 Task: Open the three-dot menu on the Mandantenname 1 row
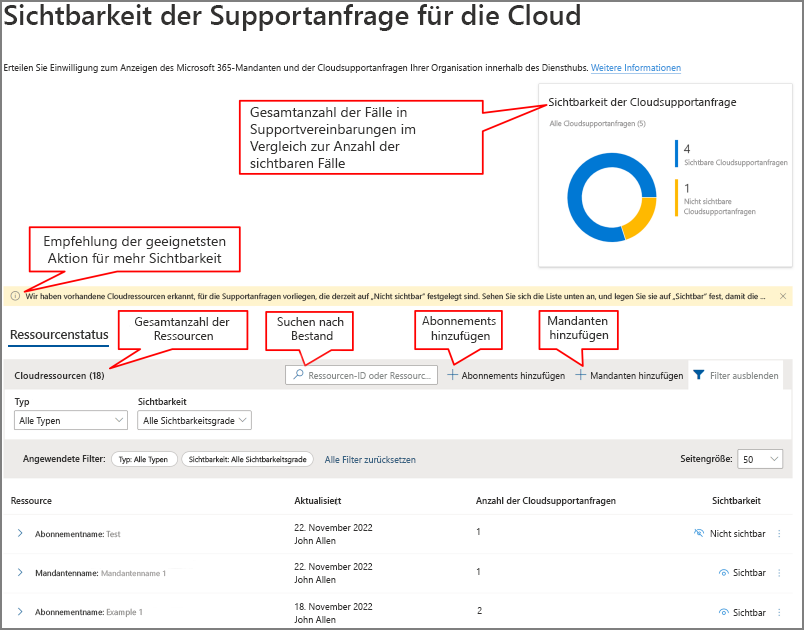tap(779, 573)
